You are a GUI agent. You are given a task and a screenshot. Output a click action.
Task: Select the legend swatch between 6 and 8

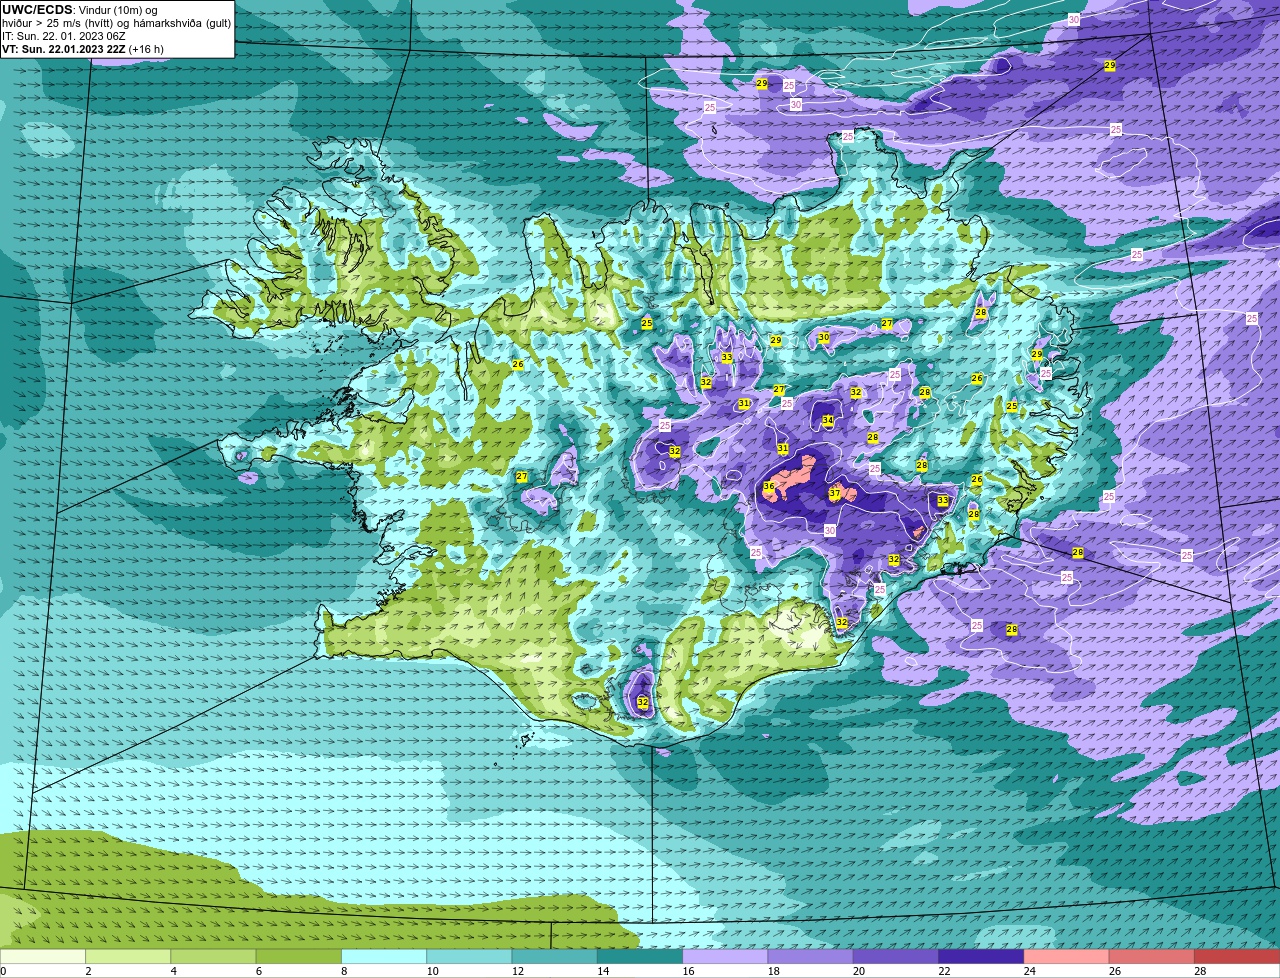point(299,956)
